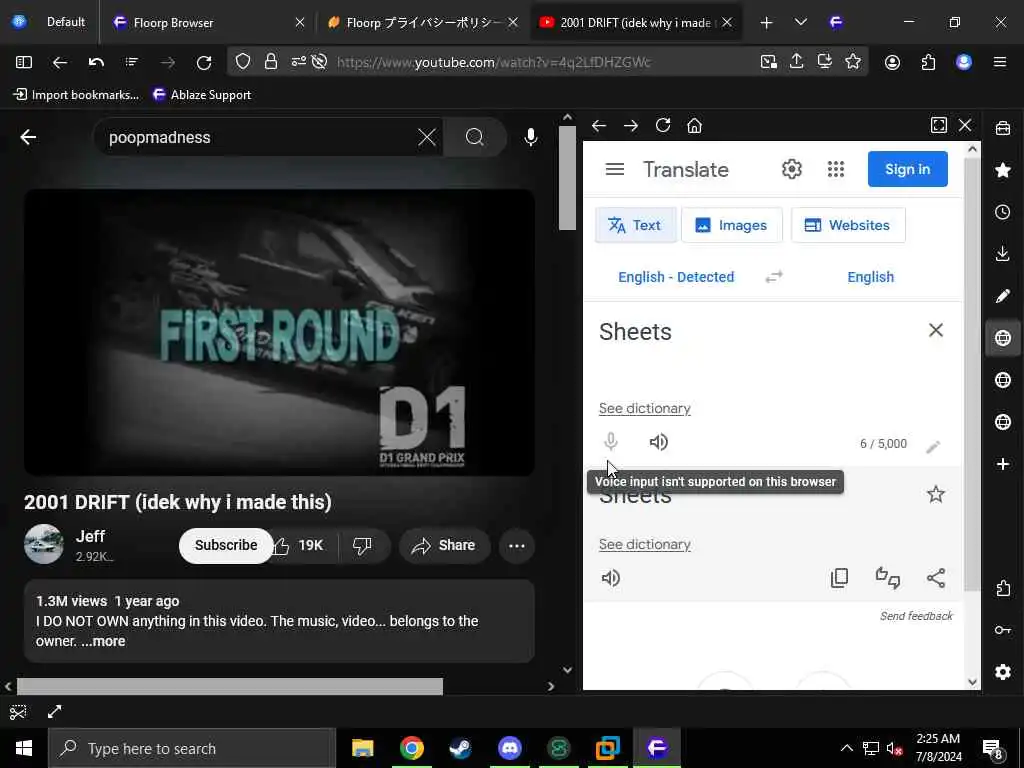
Task: Select Websites translation mode
Action: [x=848, y=225]
